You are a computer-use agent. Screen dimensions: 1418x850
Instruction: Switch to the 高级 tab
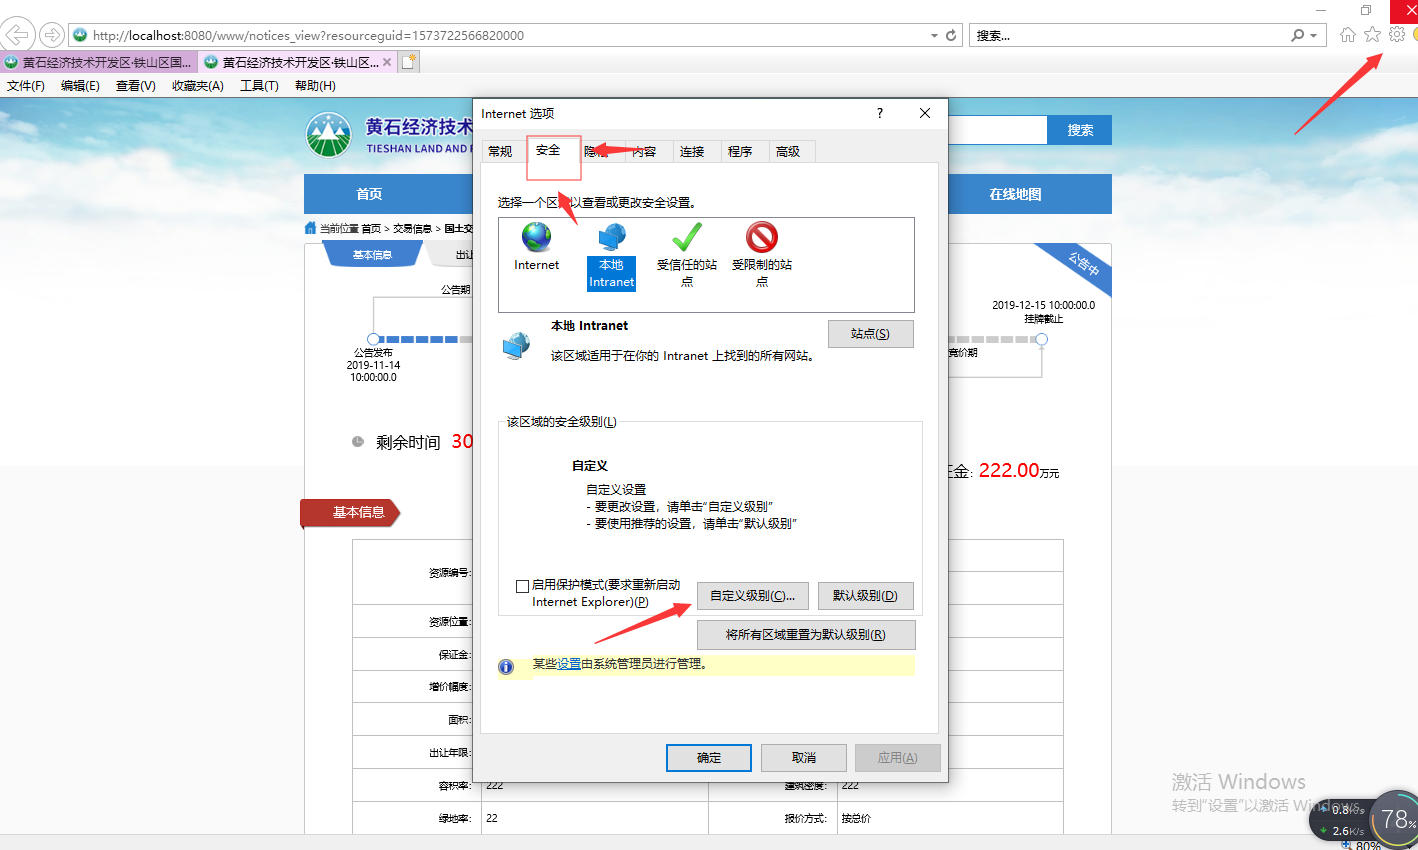click(788, 152)
